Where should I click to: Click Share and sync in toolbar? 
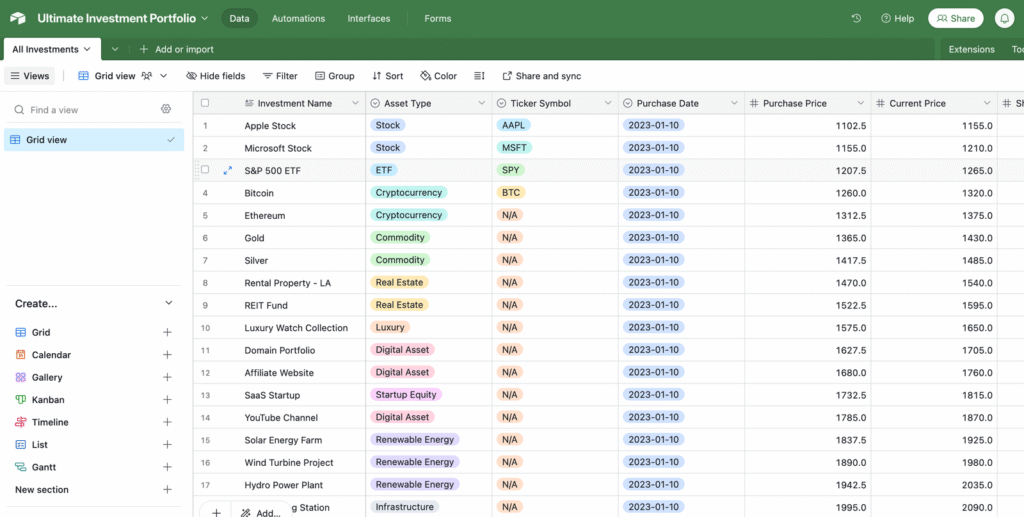tap(541, 76)
